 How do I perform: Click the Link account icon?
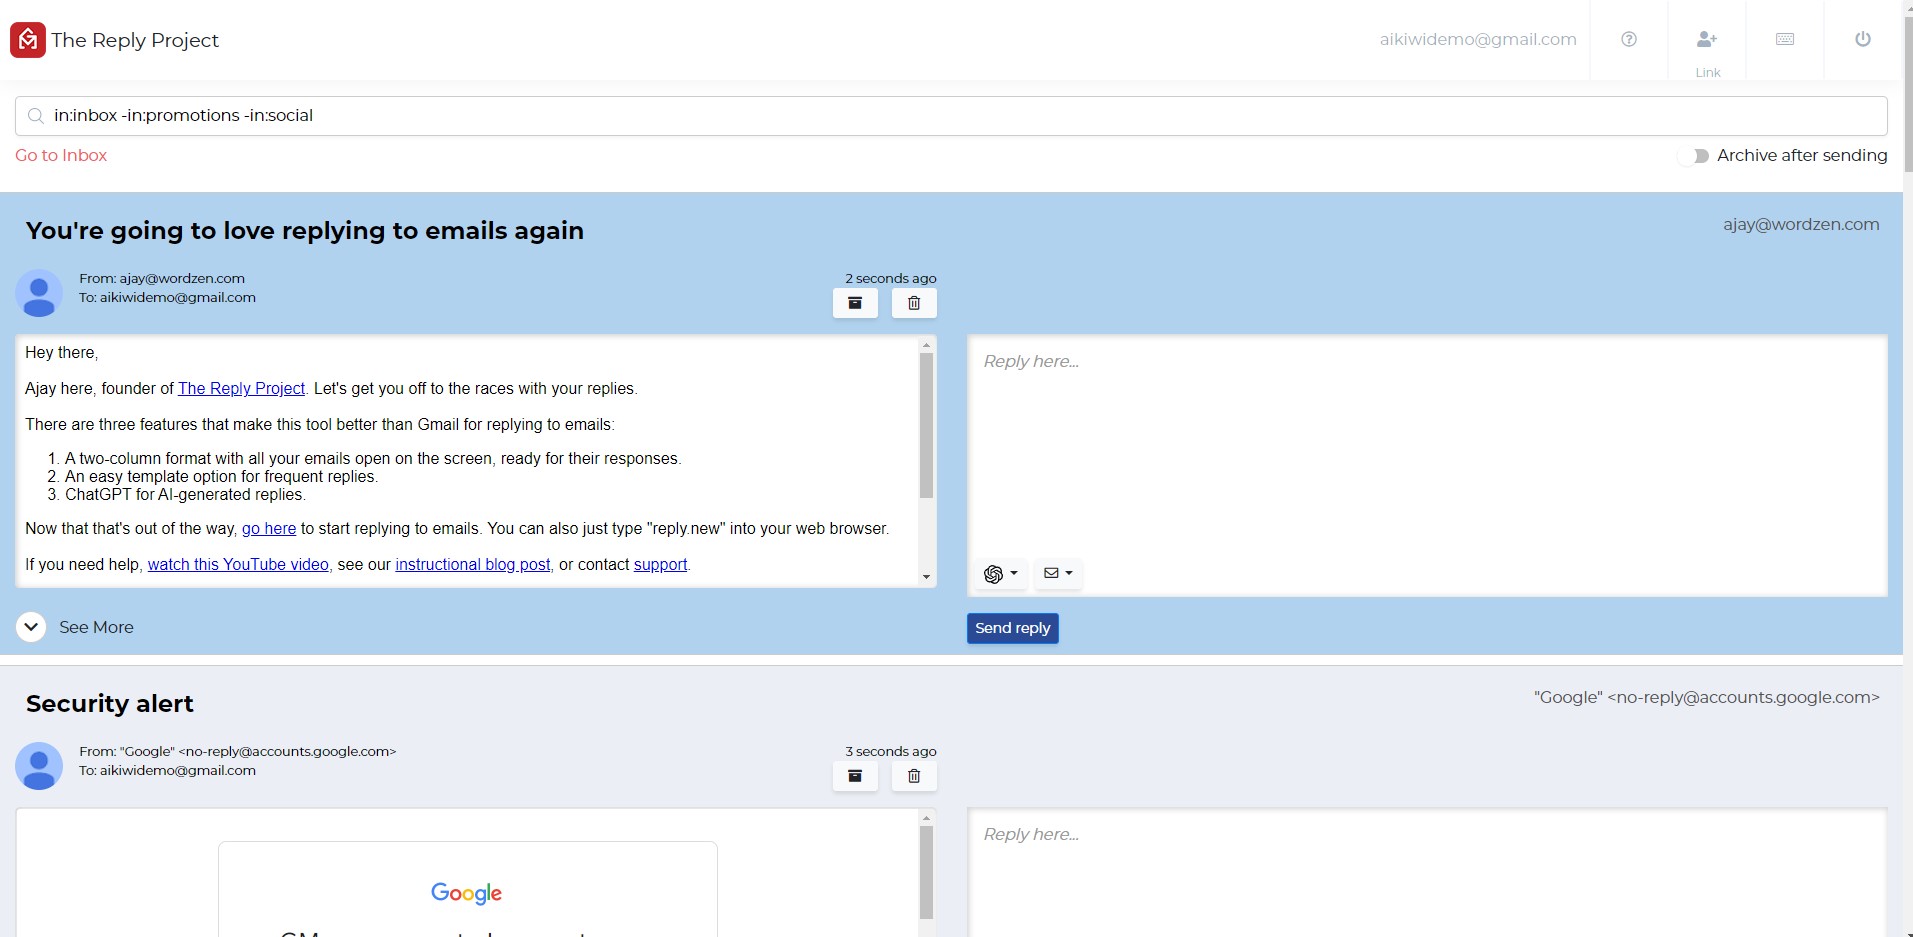[x=1707, y=39]
